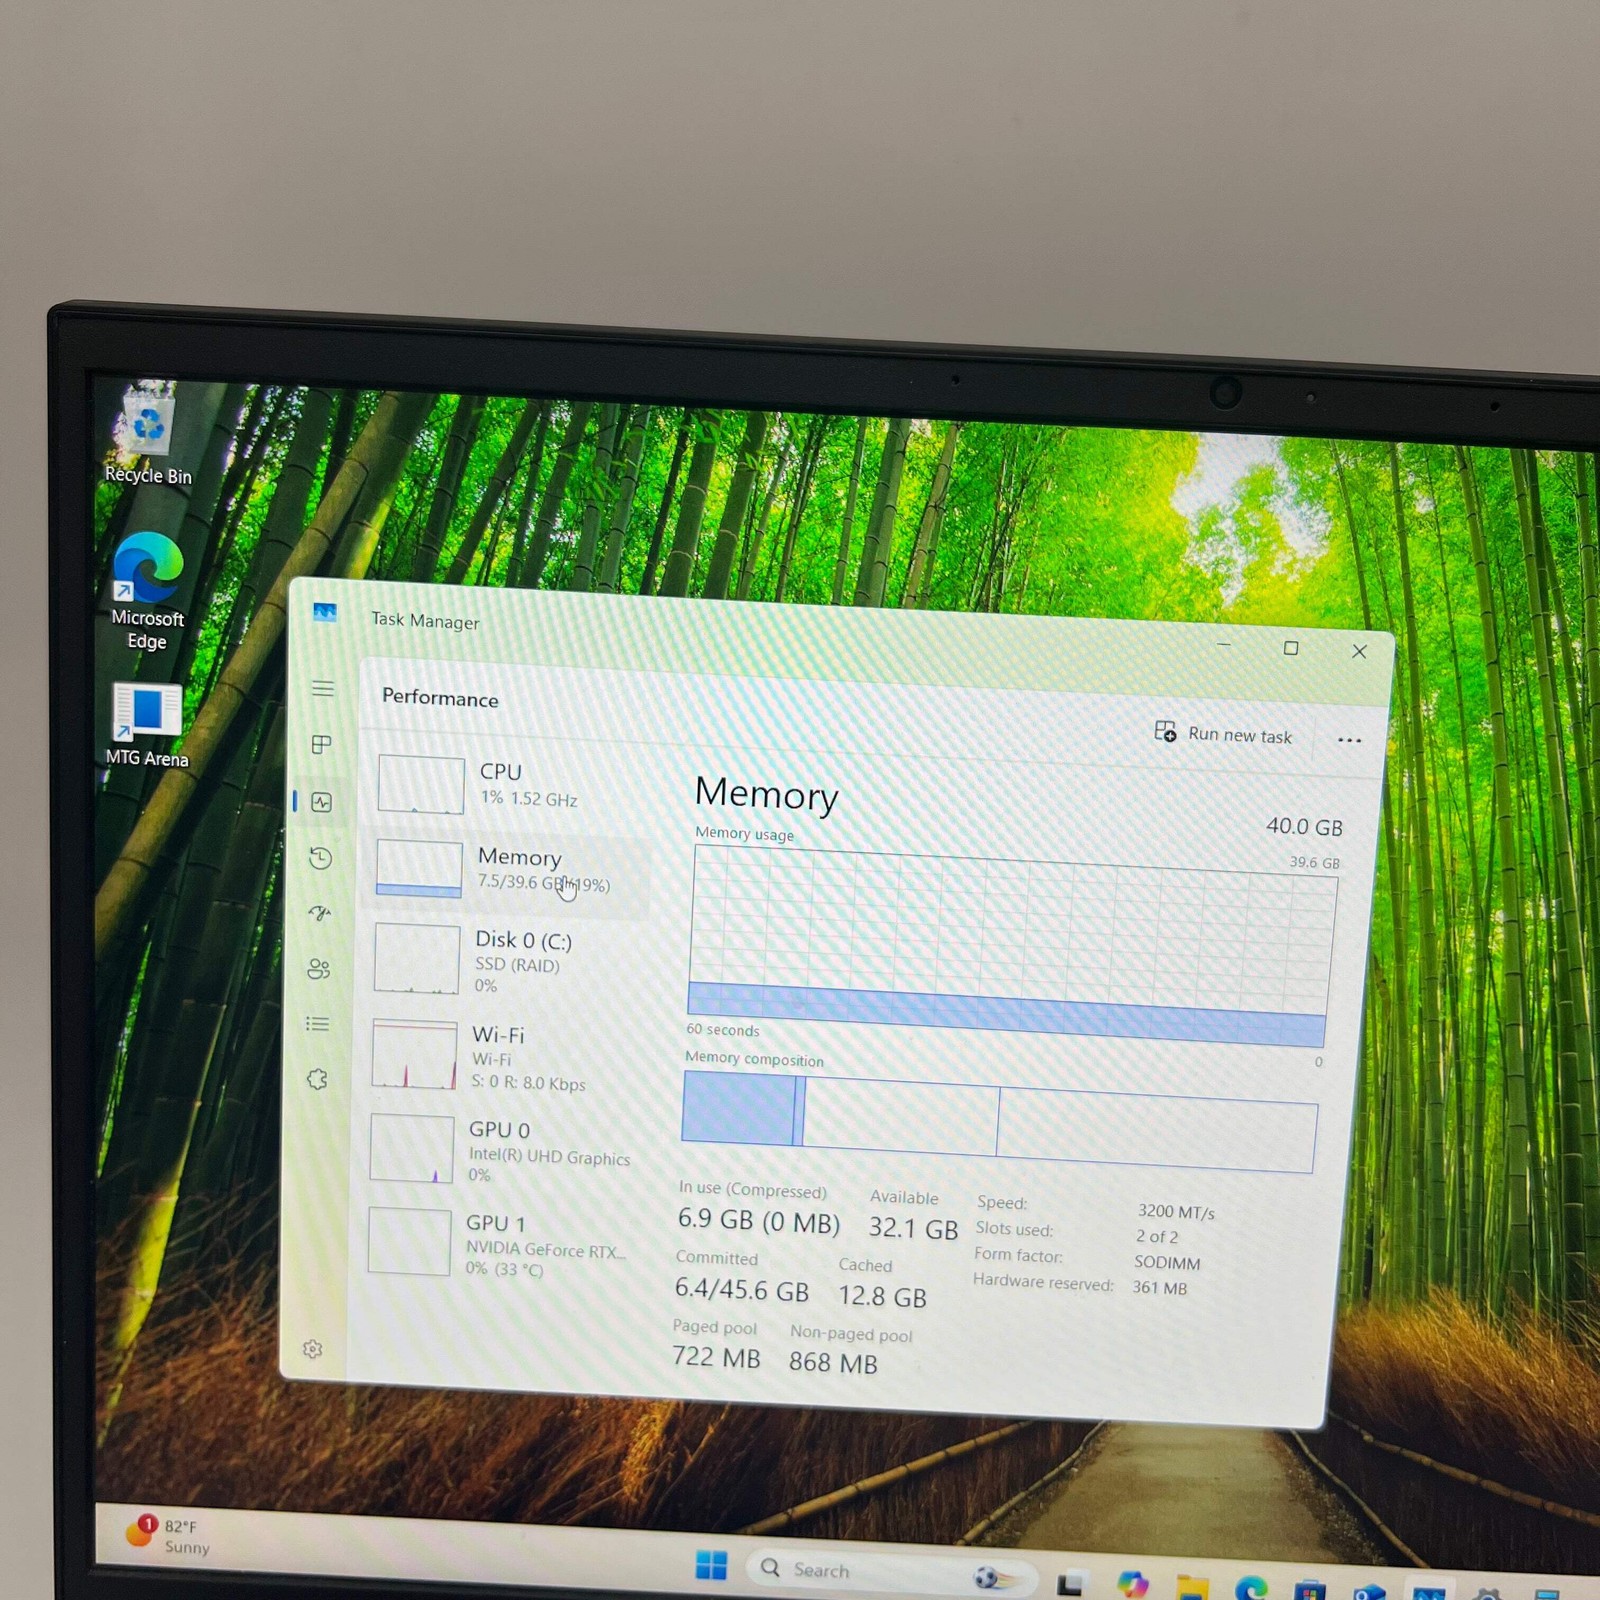Click the Task Manager app icon in title bar
This screenshot has width=1600, height=1600.
325,612
